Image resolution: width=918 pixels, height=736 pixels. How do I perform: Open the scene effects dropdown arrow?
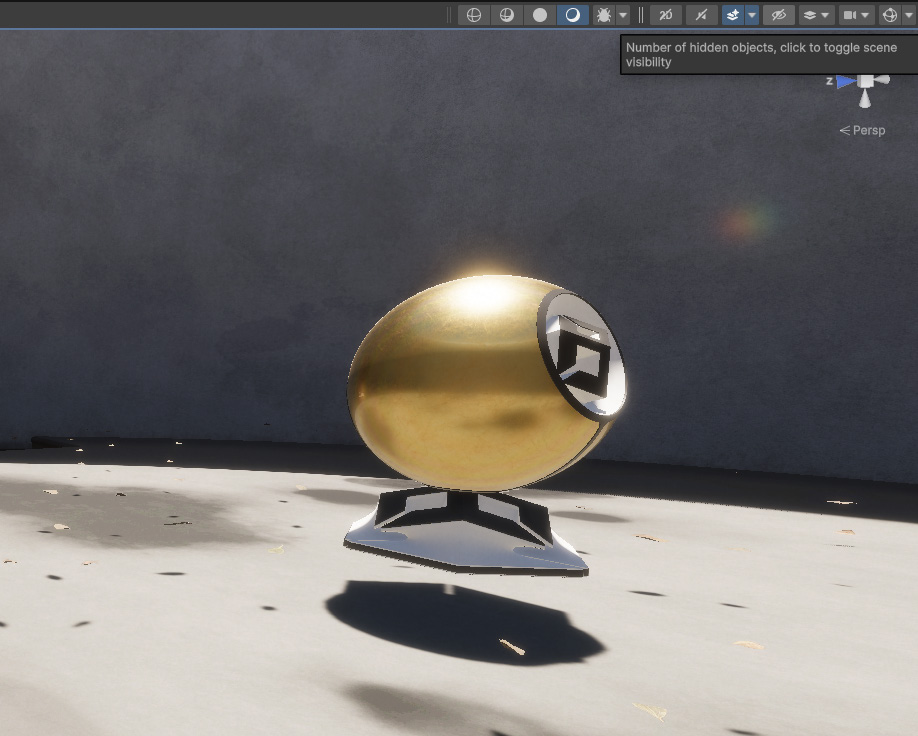coord(752,15)
